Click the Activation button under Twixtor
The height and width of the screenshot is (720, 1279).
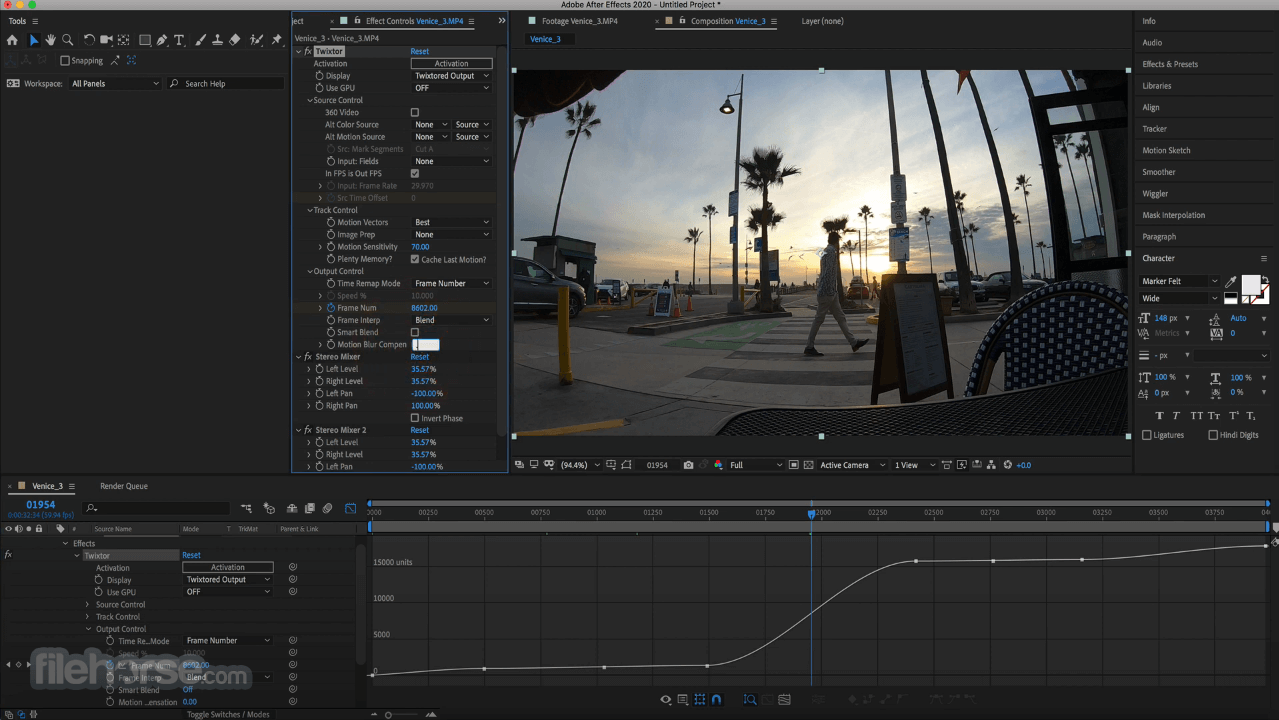click(451, 63)
